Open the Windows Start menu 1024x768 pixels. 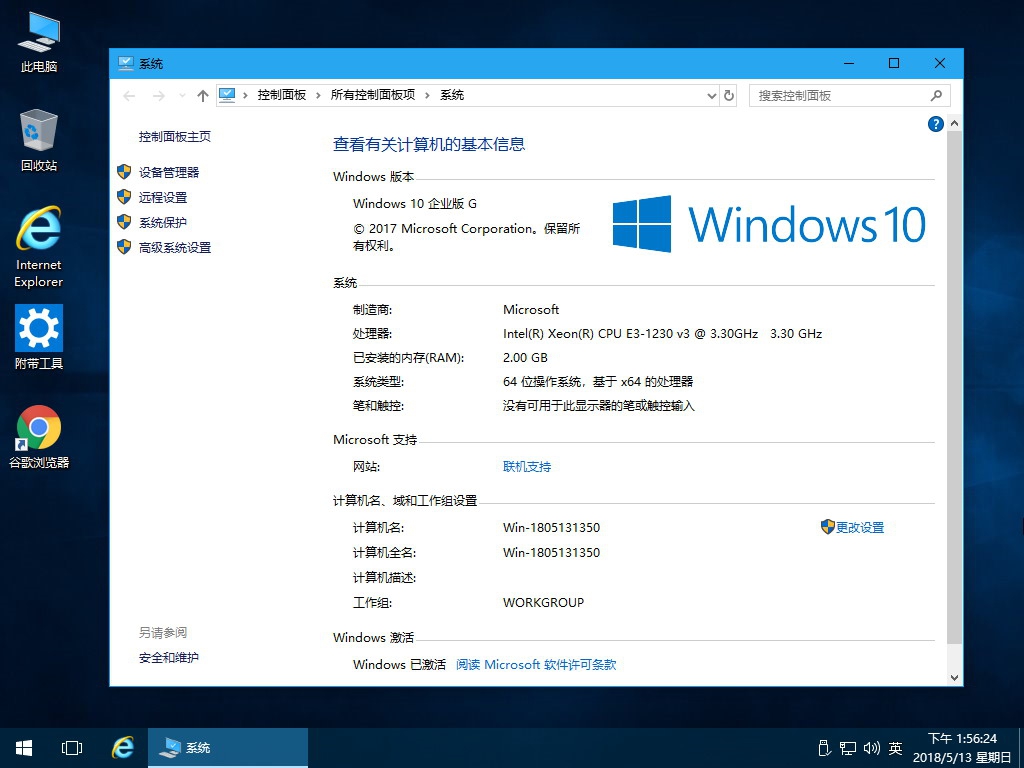point(24,748)
